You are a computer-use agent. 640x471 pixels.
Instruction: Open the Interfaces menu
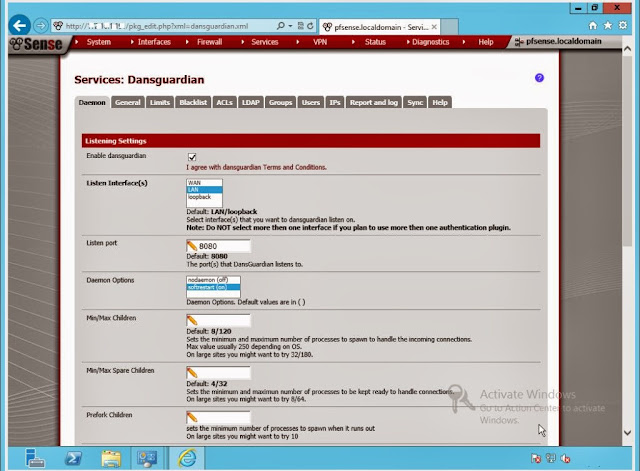click(154, 42)
